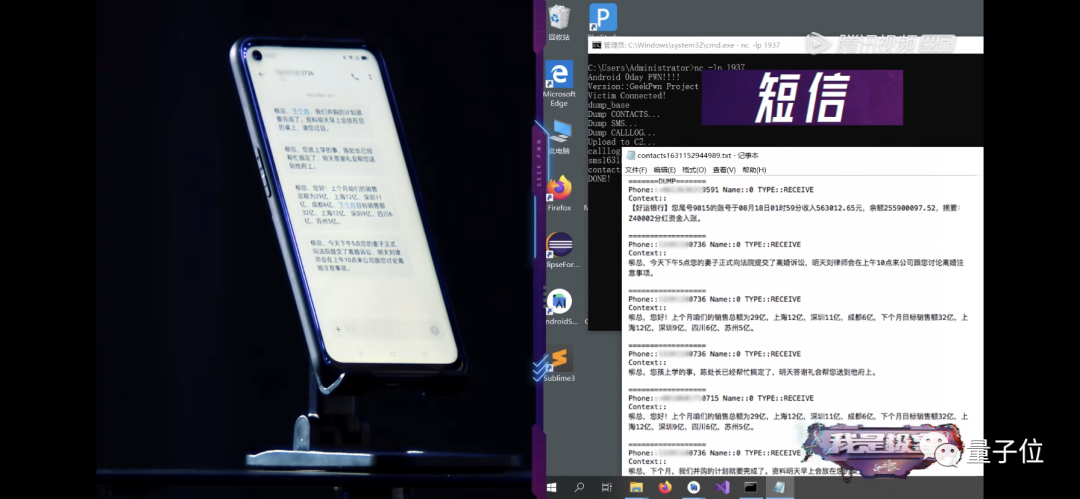1080x499 pixels.
Task: Open the 格式(O) menu in Notepad
Action: (x=694, y=170)
